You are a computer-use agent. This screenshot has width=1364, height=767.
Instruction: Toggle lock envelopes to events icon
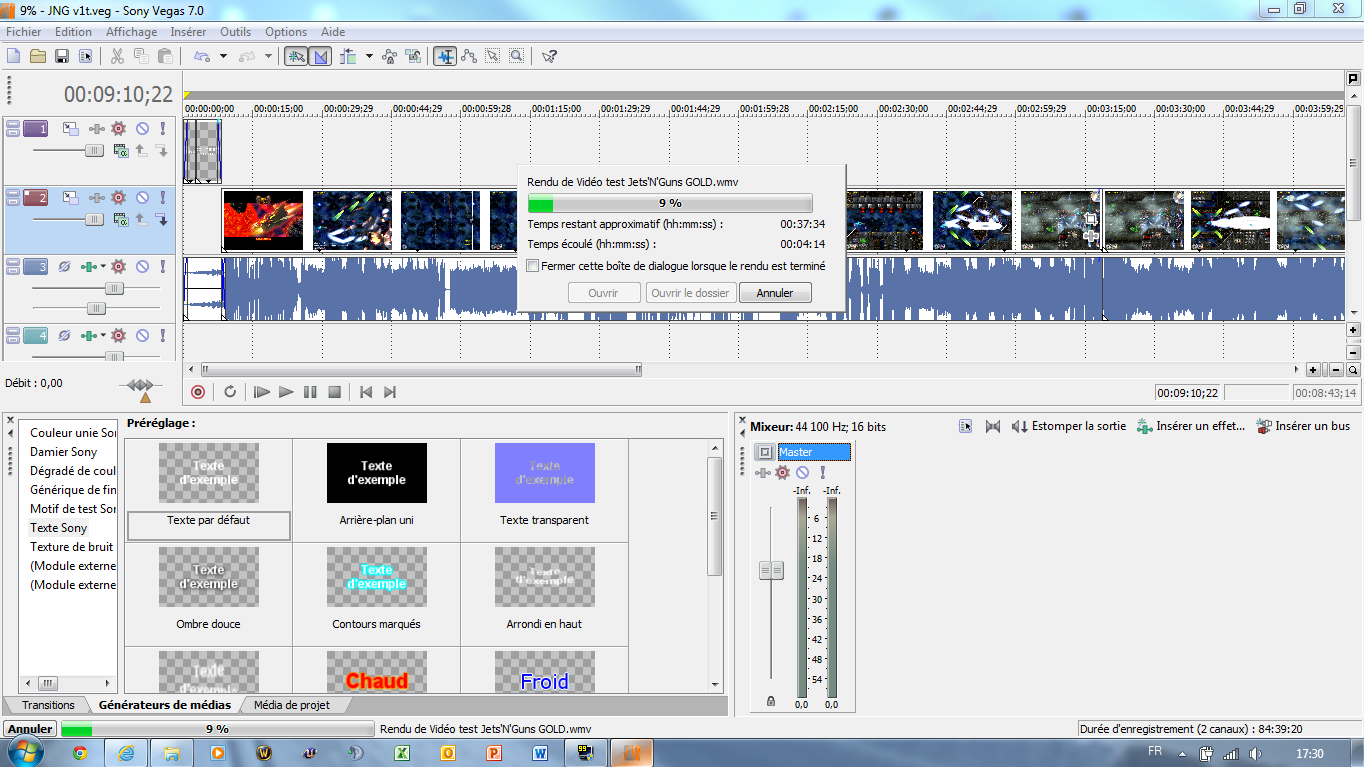coord(389,56)
